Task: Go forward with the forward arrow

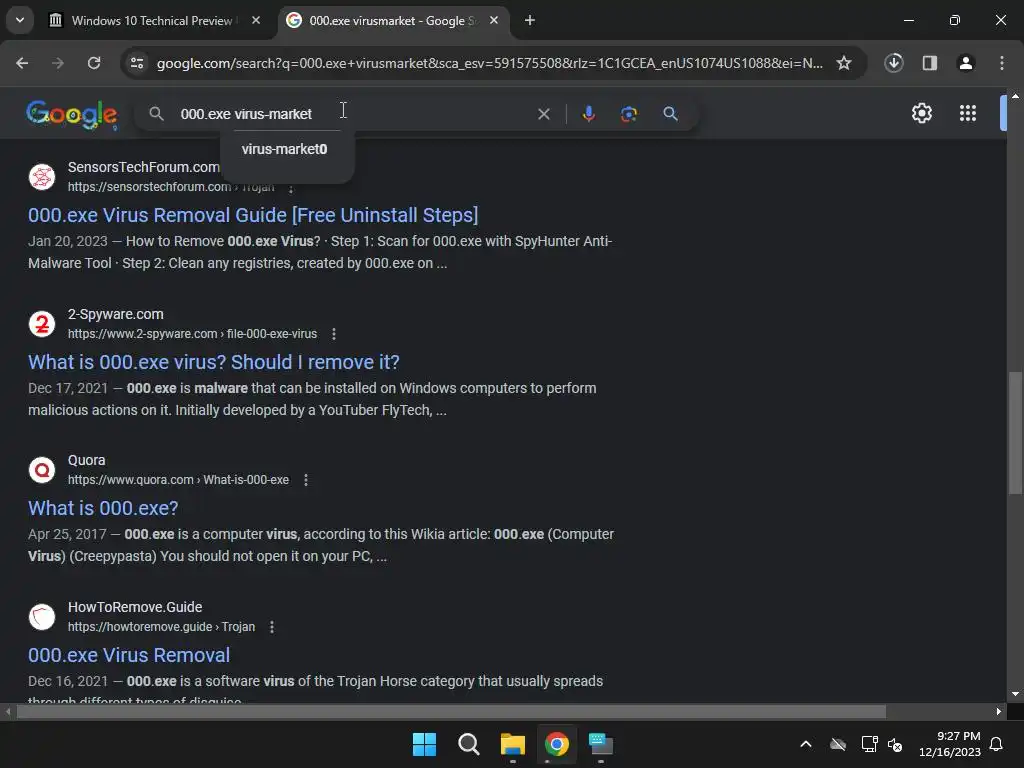Action: tap(58, 63)
